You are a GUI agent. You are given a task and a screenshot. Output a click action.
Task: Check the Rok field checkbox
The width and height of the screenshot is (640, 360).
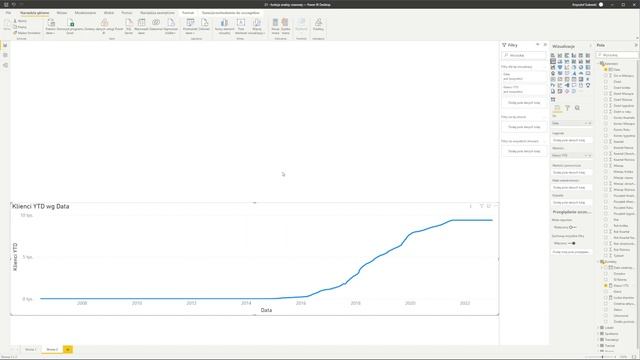tap(606, 220)
